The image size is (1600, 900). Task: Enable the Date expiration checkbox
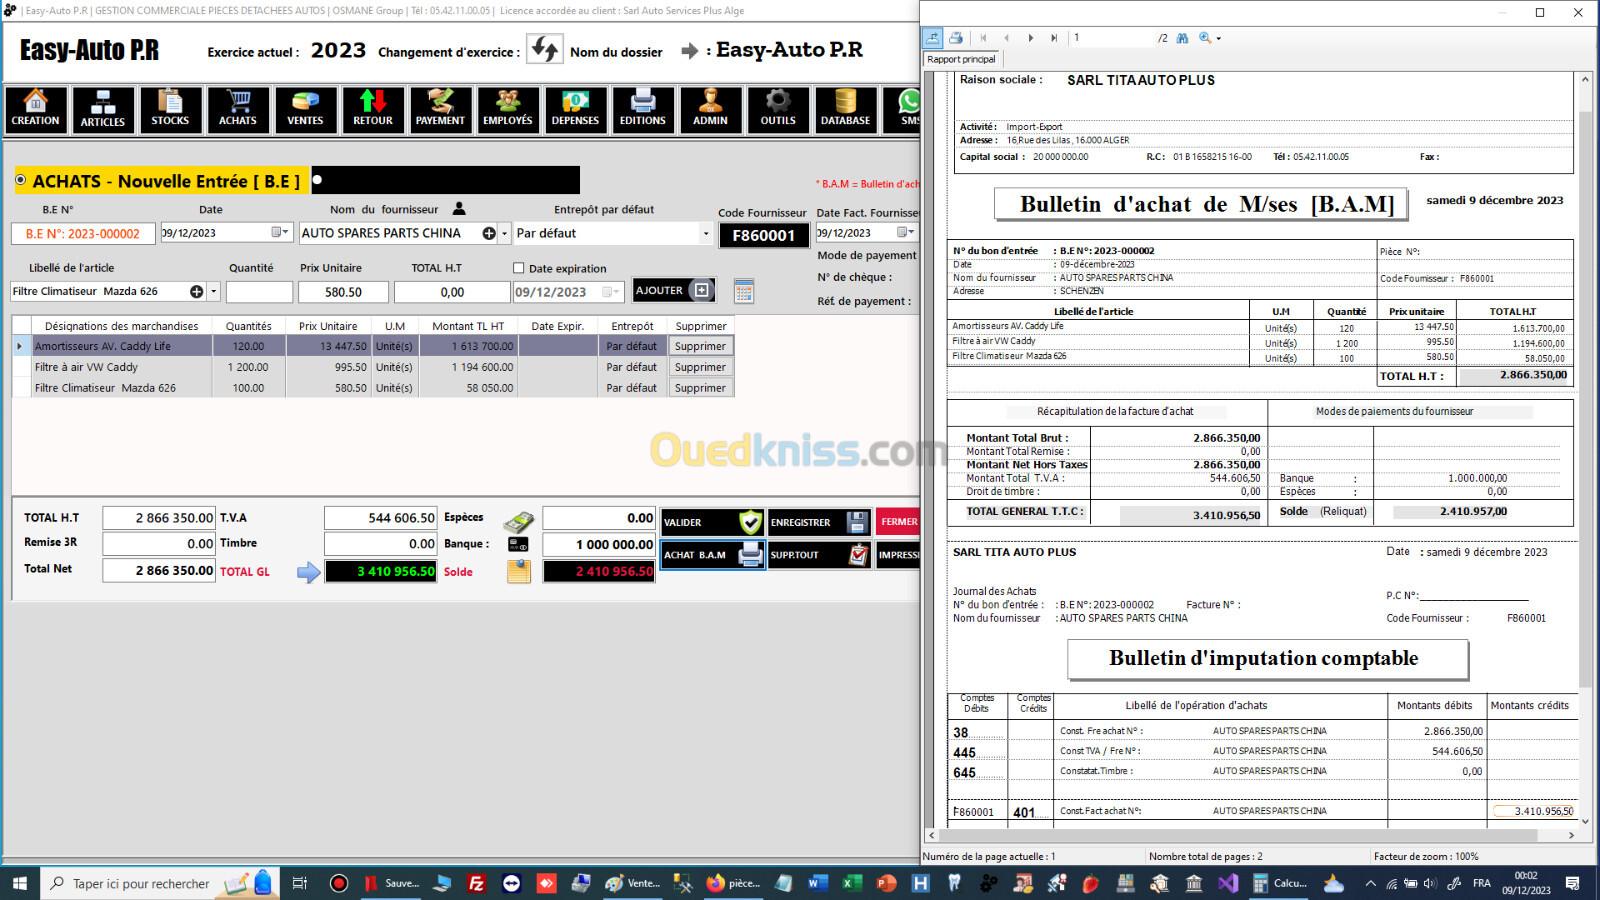(518, 268)
